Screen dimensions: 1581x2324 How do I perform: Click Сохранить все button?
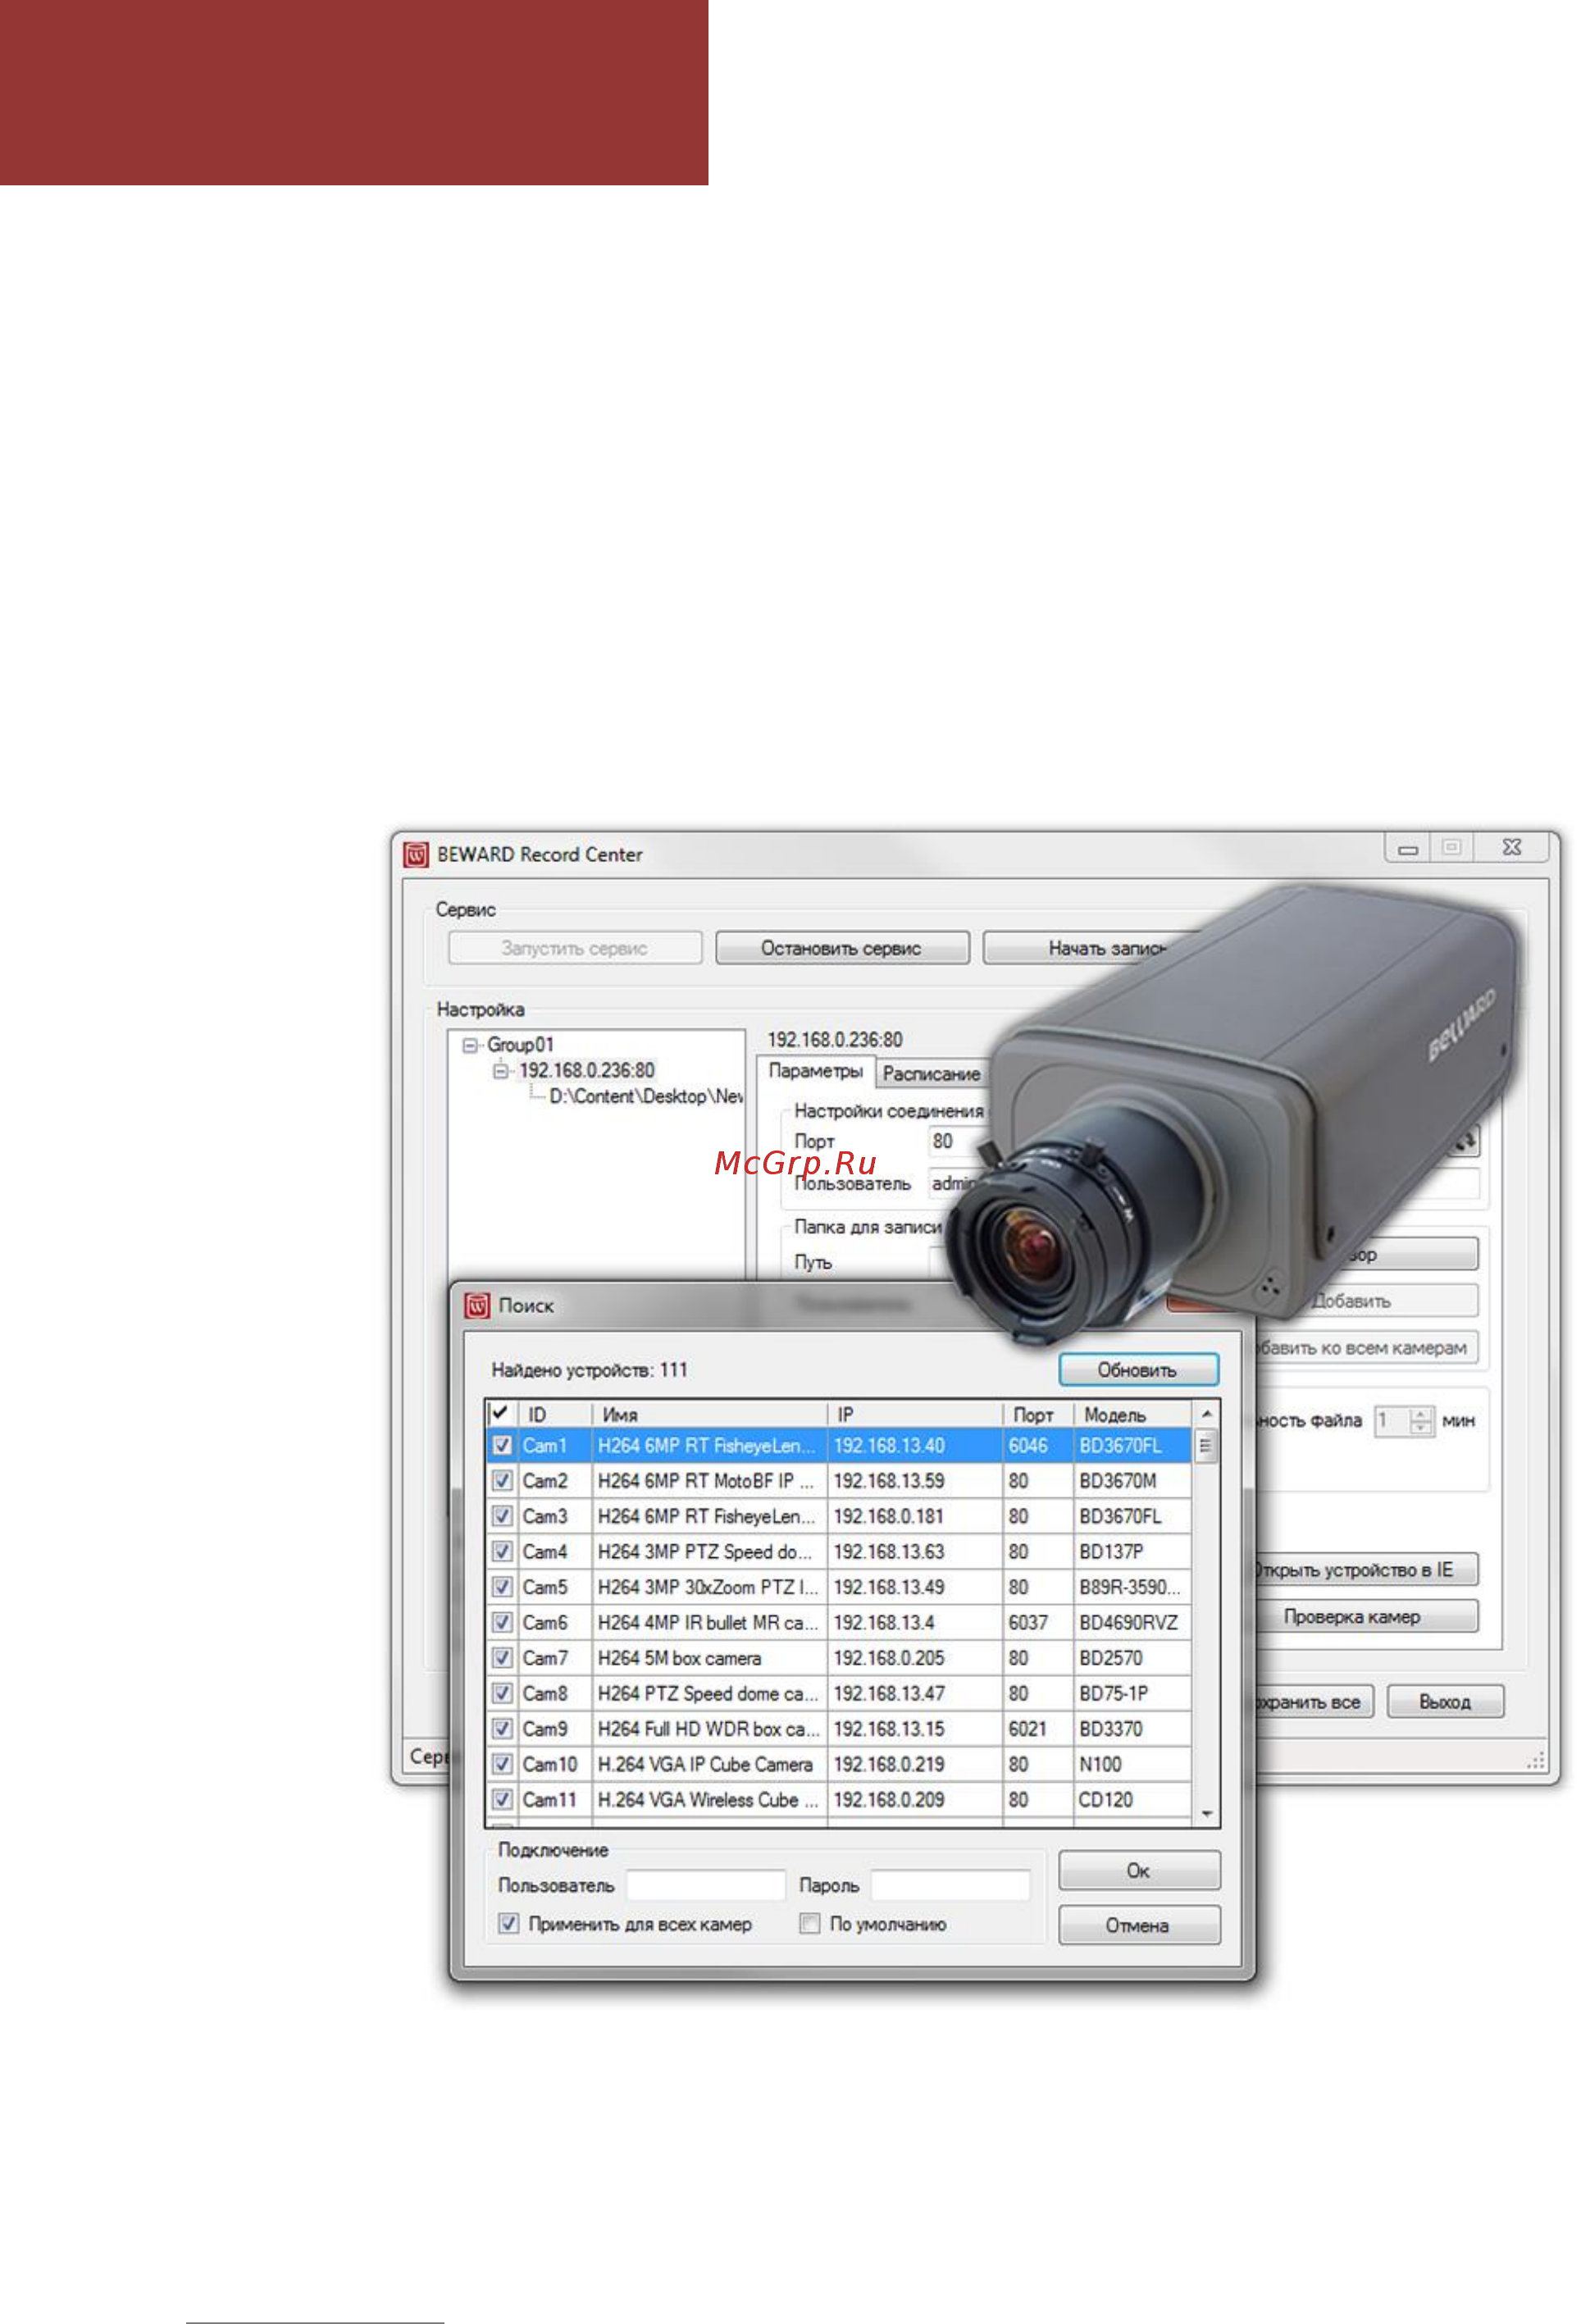point(1314,1702)
